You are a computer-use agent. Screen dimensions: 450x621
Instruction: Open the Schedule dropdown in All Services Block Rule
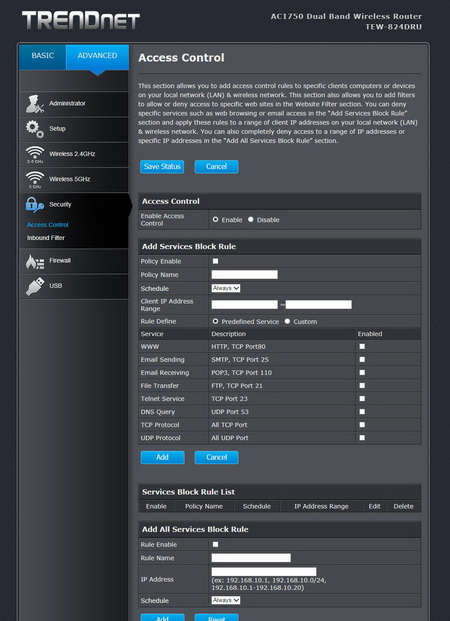point(226,600)
